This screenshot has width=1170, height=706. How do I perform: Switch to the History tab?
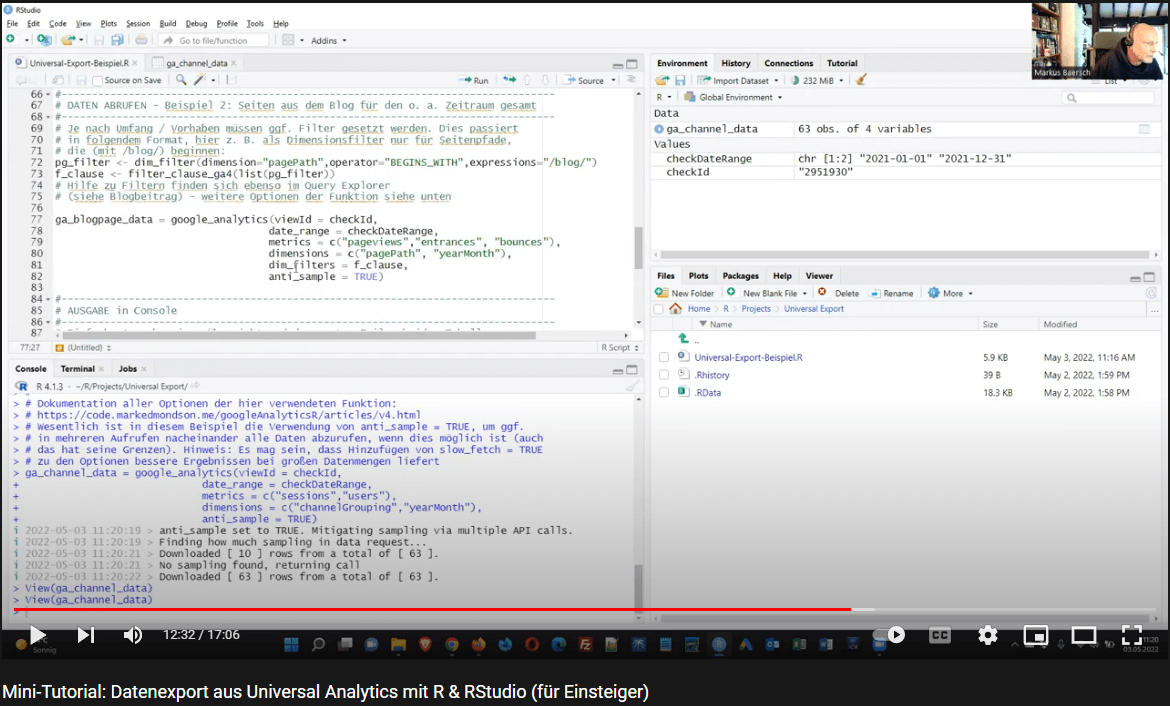tap(736, 63)
